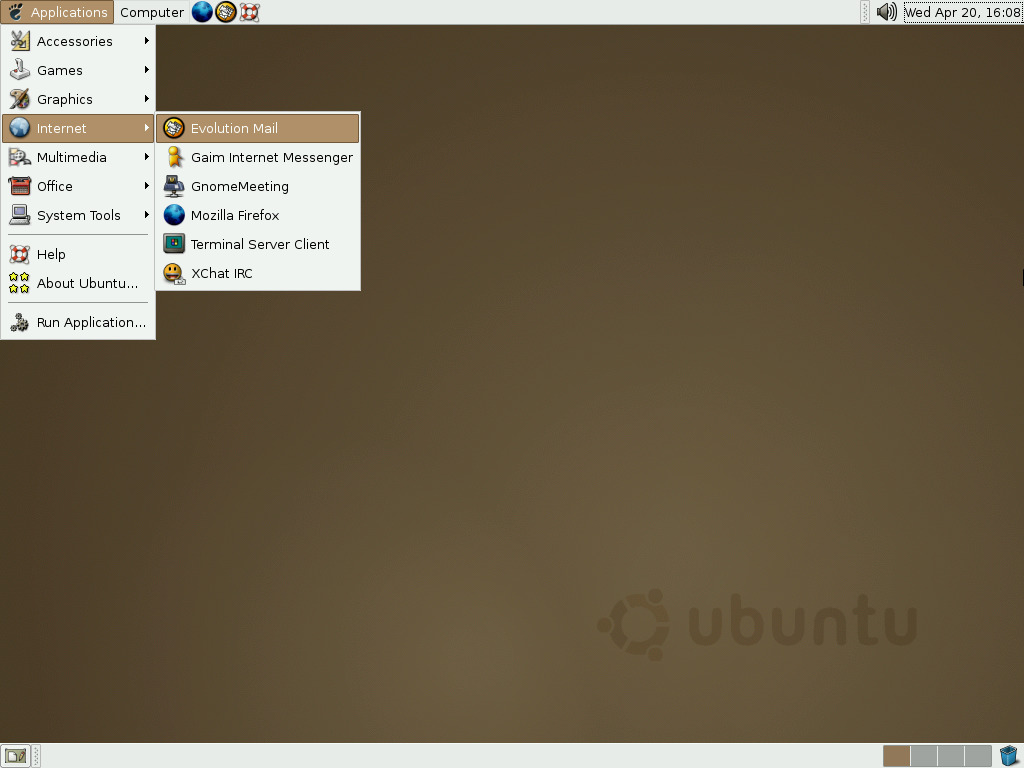The image size is (1024, 768).
Task: Click the volume speaker icon
Action: pyautogui.click(x=886, y=12)
